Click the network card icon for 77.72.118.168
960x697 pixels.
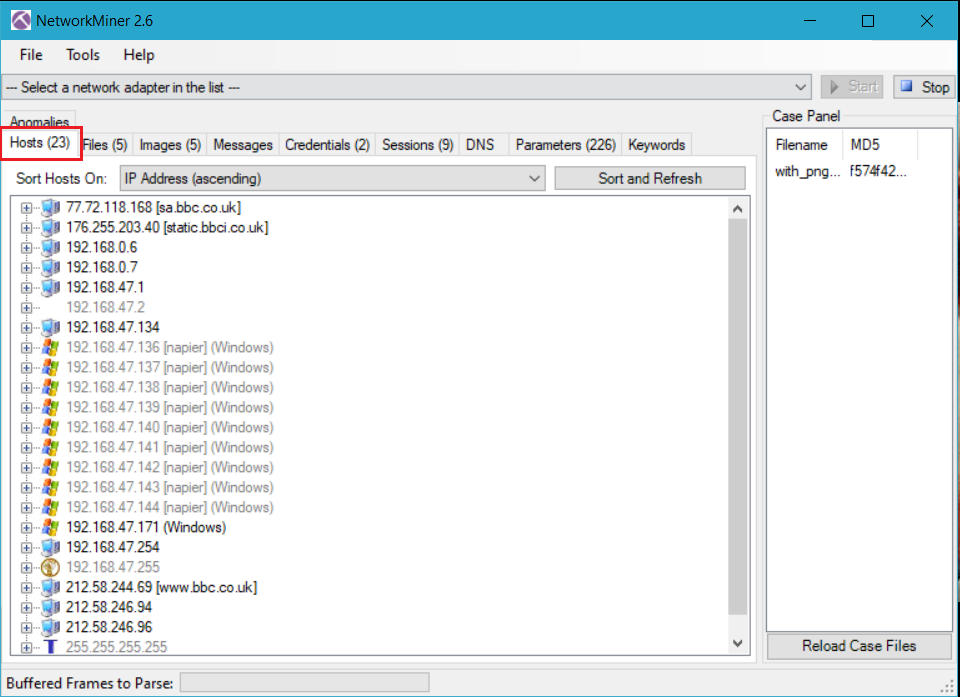51,208
